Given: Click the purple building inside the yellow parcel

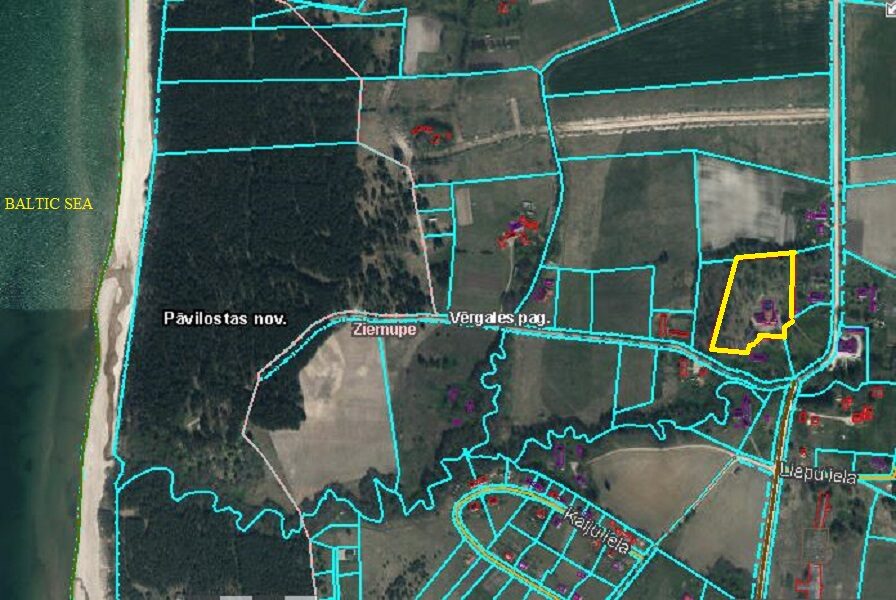Looking at the screenshot, I should point(768,315).
